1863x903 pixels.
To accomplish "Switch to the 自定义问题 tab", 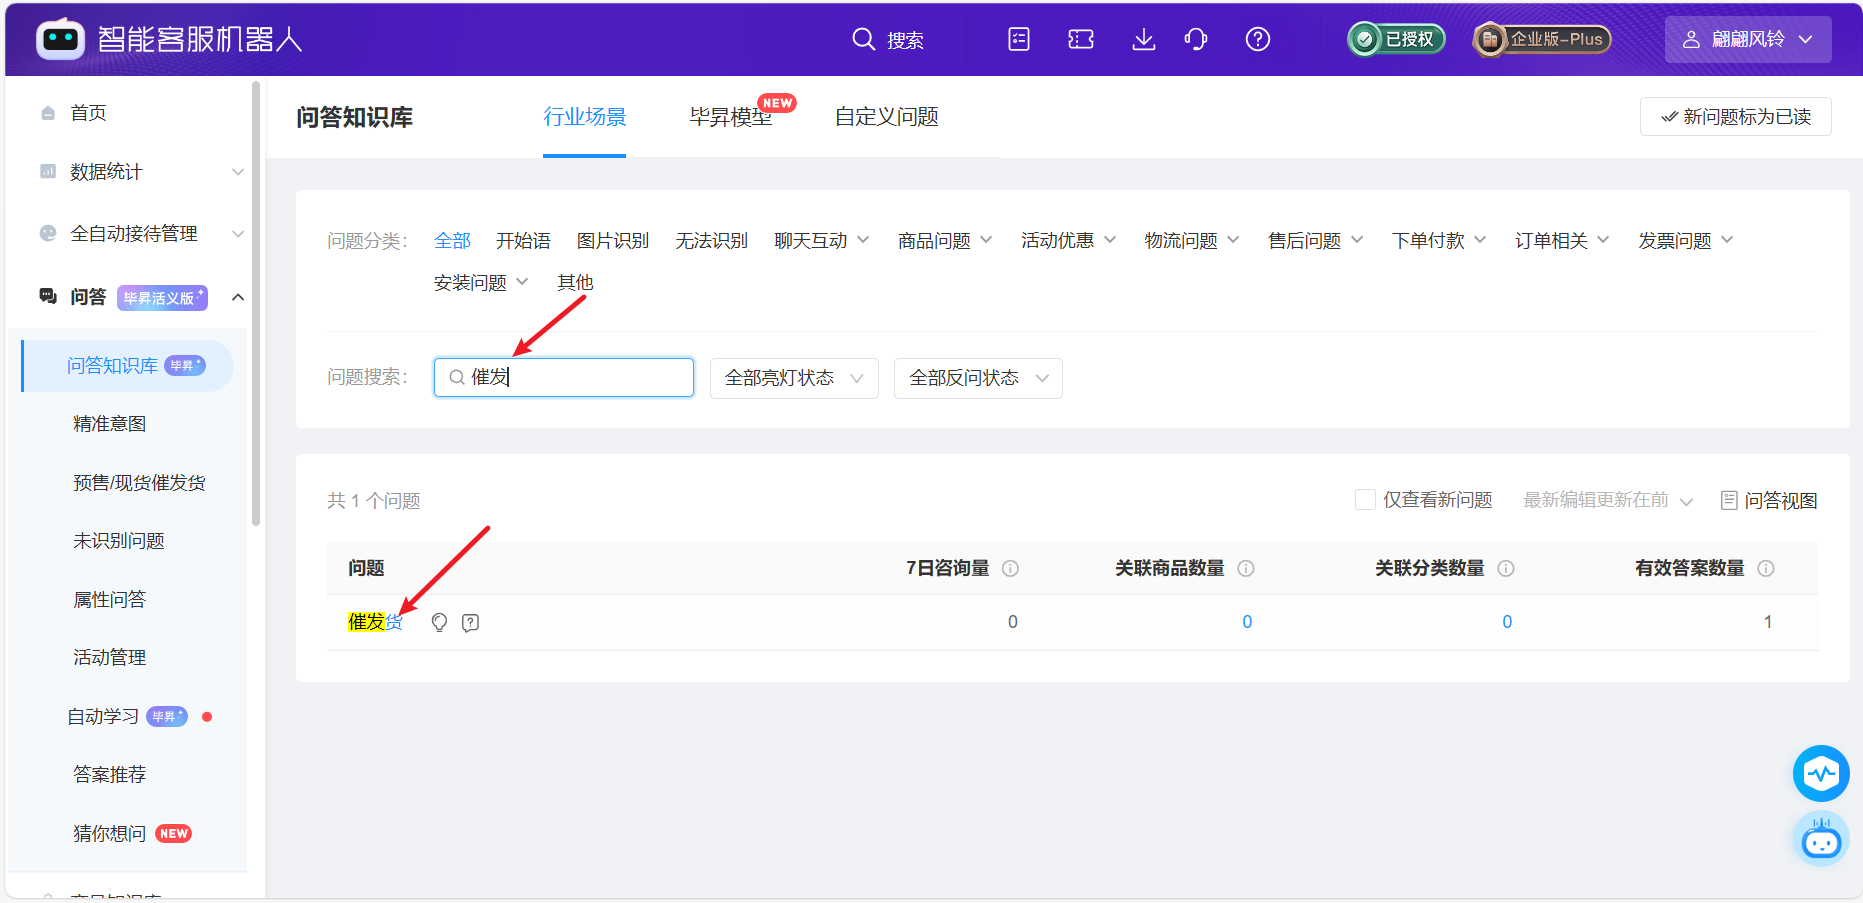I will pos(887,117).
